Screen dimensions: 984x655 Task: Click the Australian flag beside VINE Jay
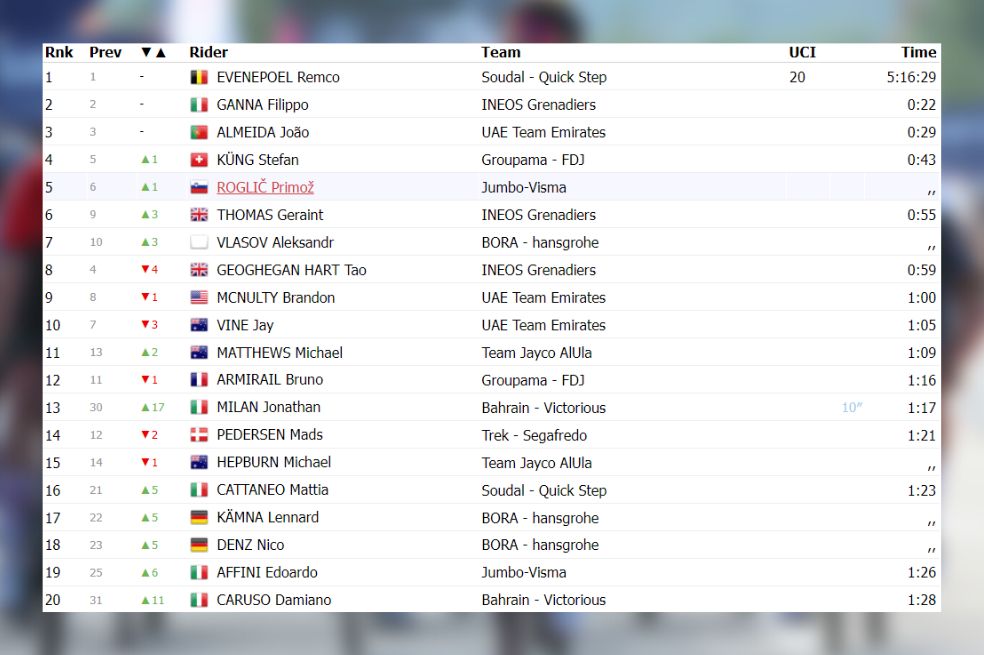click(199, 325)
